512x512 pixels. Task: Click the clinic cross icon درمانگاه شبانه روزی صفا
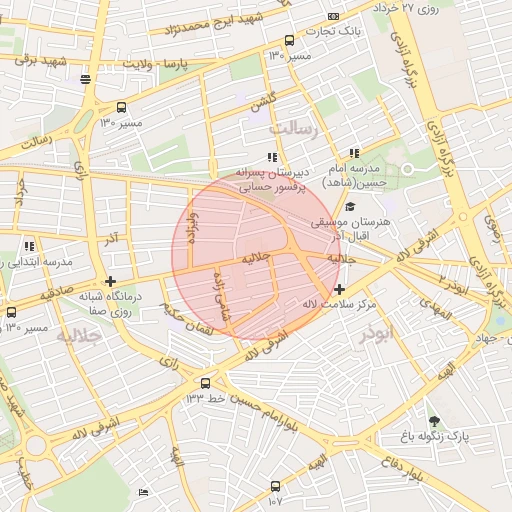click(110, 282)
